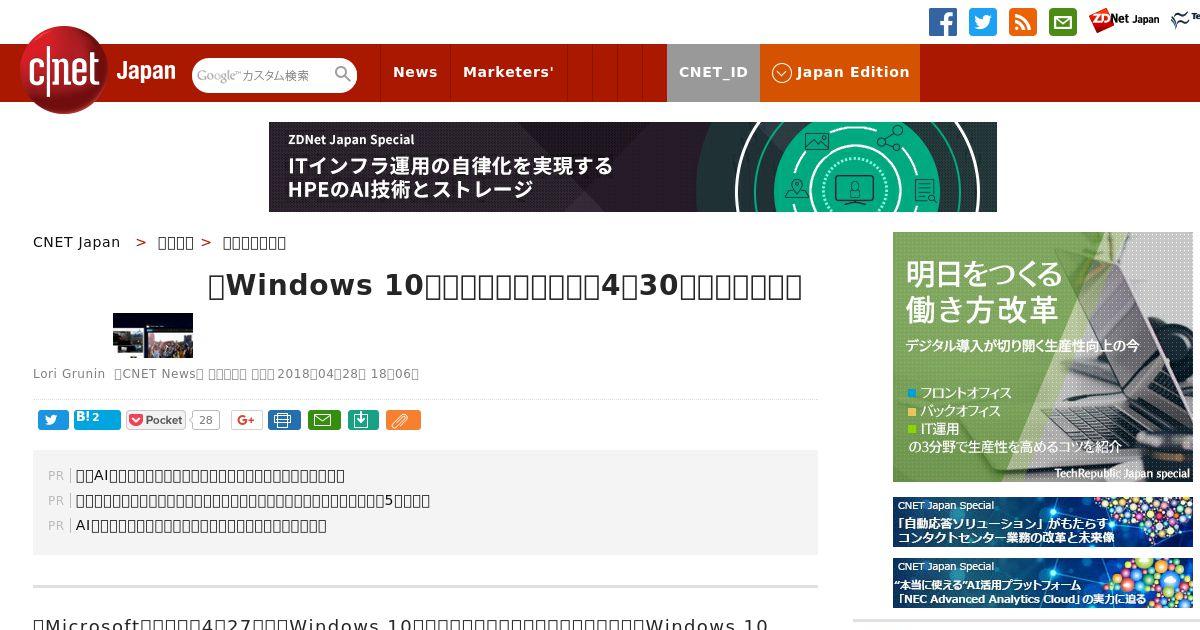Open the contact center solution special banner
The image size is (1200, 630).
coord(1043,522)
